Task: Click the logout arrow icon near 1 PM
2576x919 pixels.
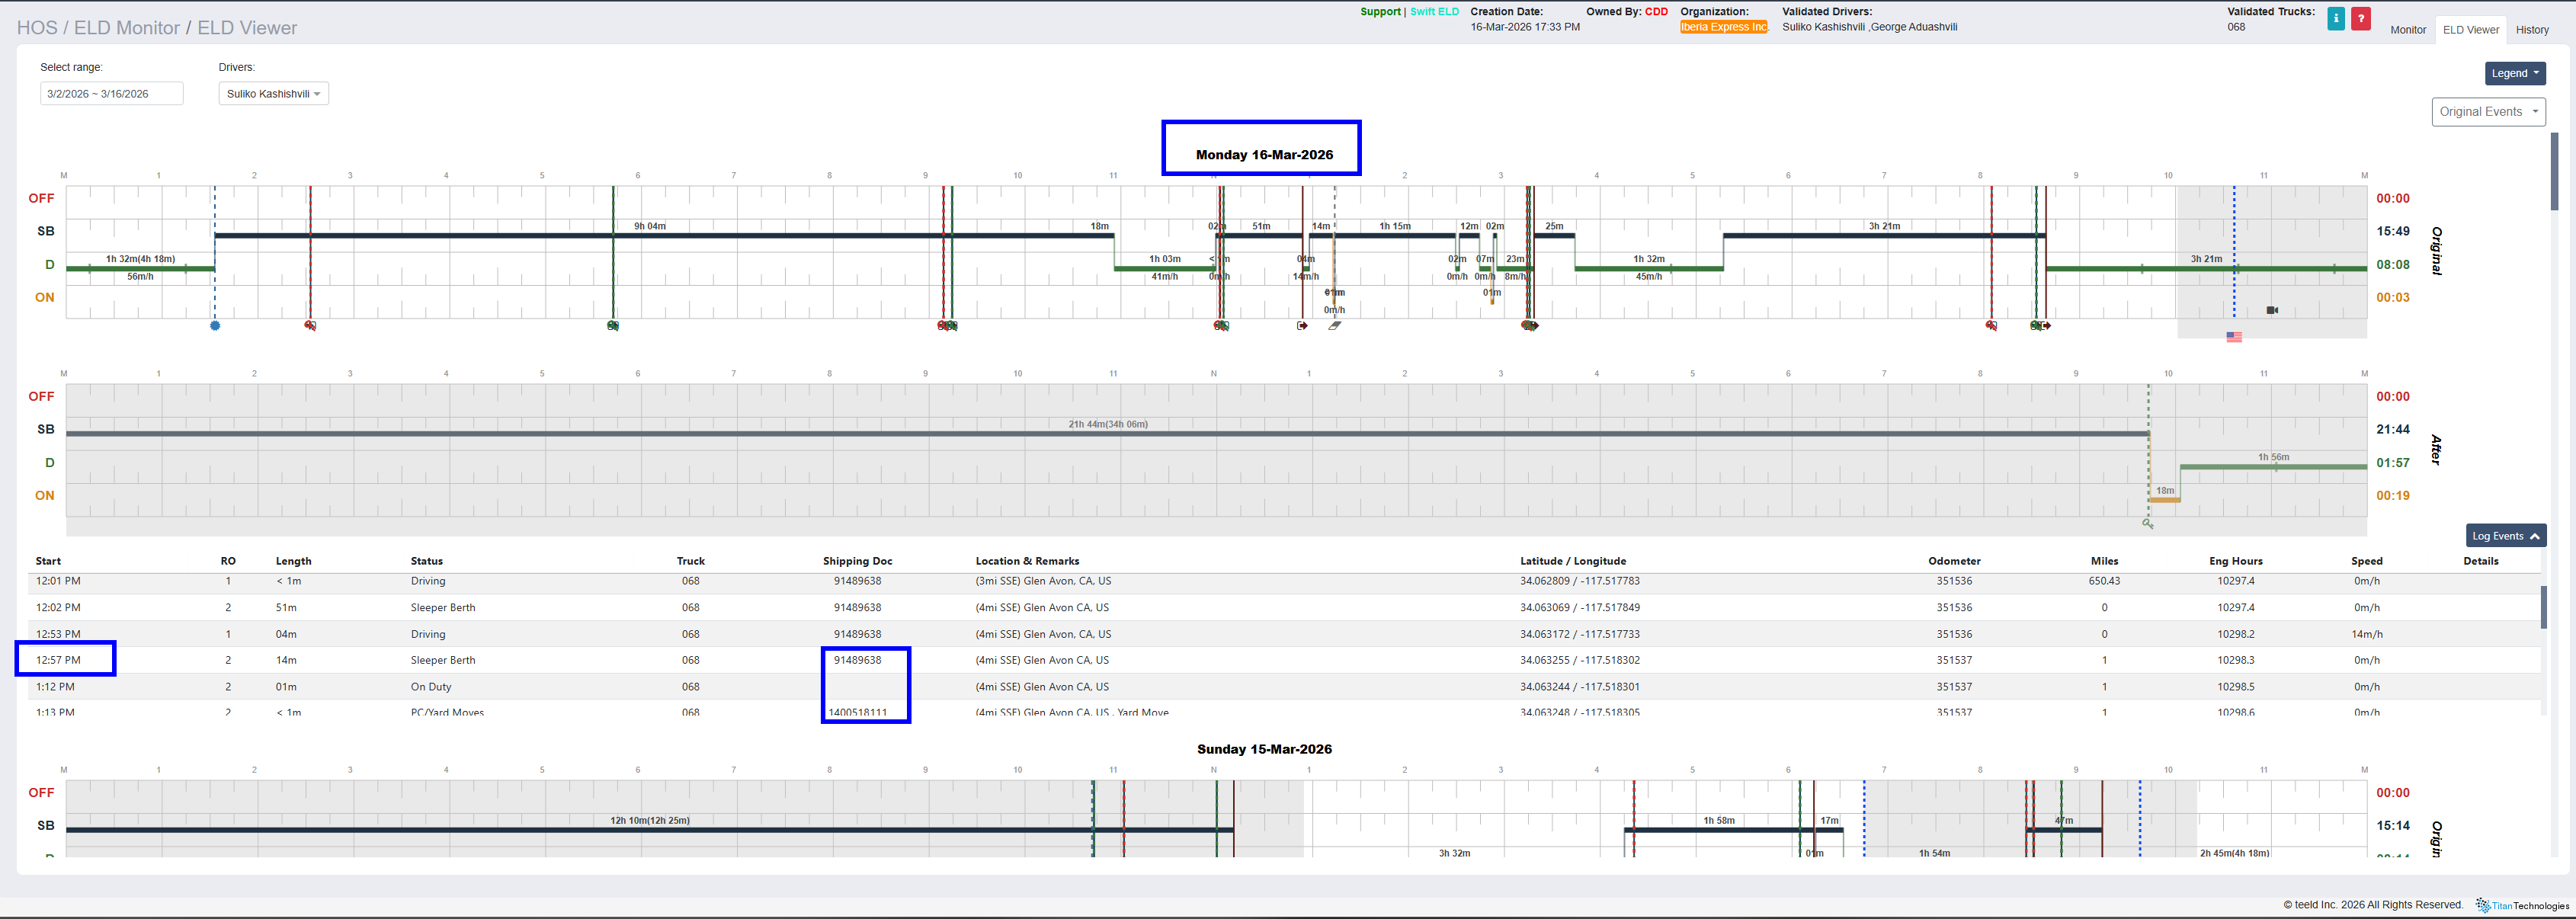Action: [x=1302, y=326]
